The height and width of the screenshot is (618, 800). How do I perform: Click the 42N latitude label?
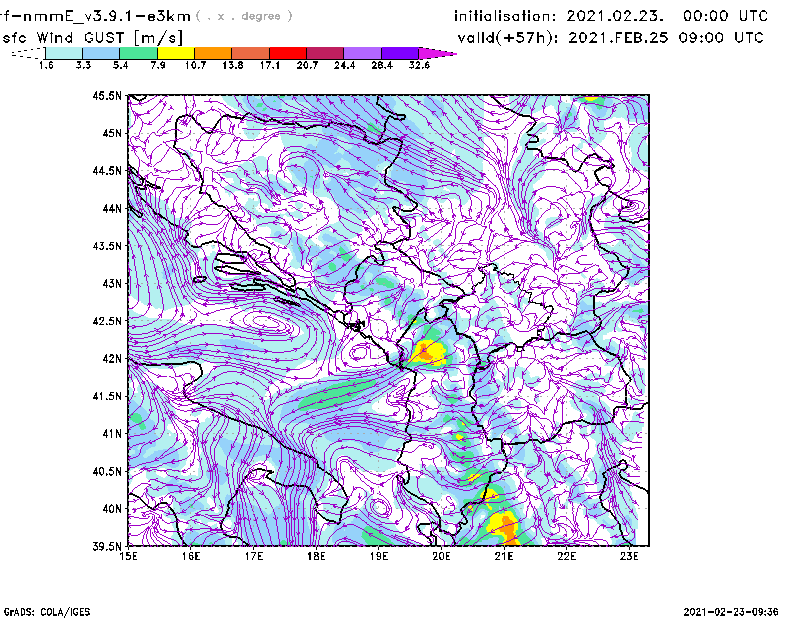click(112, 358)
